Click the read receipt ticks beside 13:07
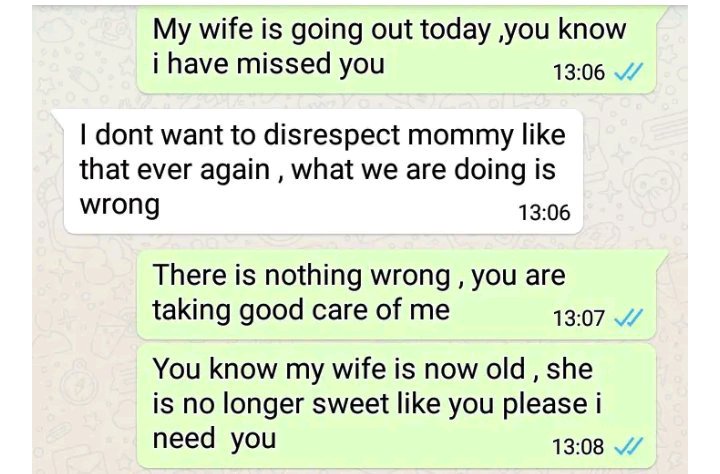Image resolution: width=720 pixels, height=474 pixels. tap(628, 318)
